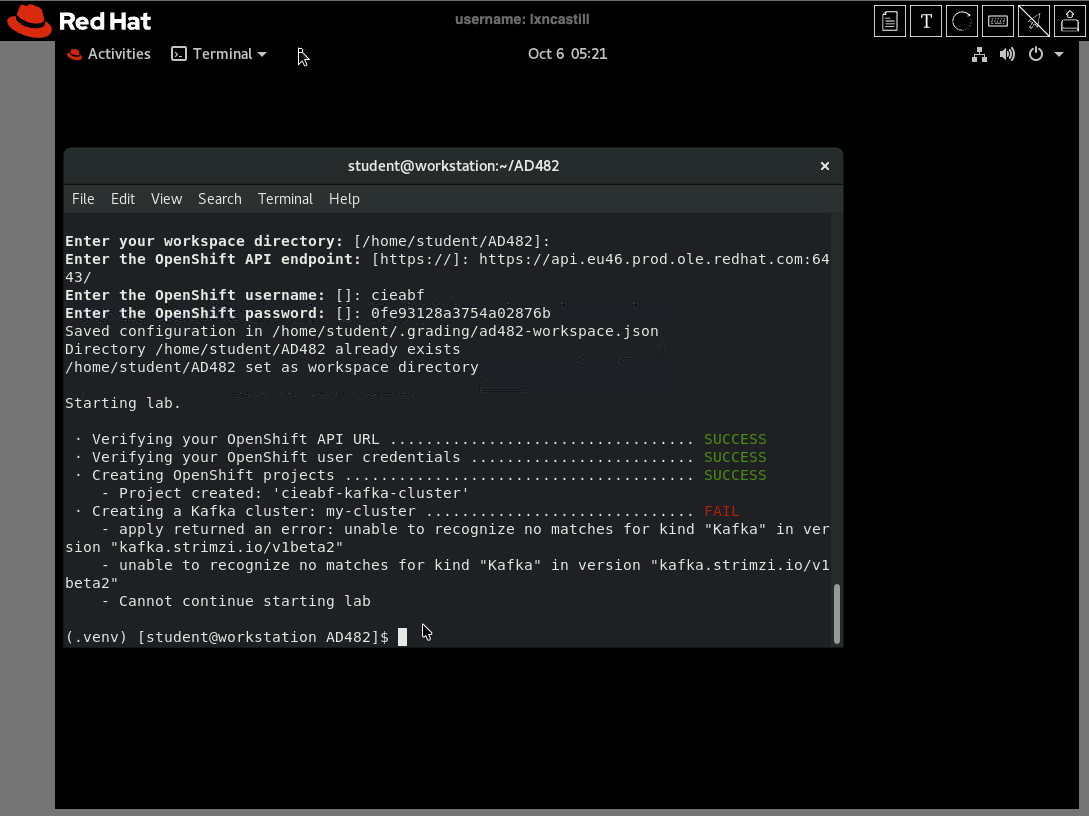Click the 'Cannot continue starting lab' message

[x=244, y=601]
